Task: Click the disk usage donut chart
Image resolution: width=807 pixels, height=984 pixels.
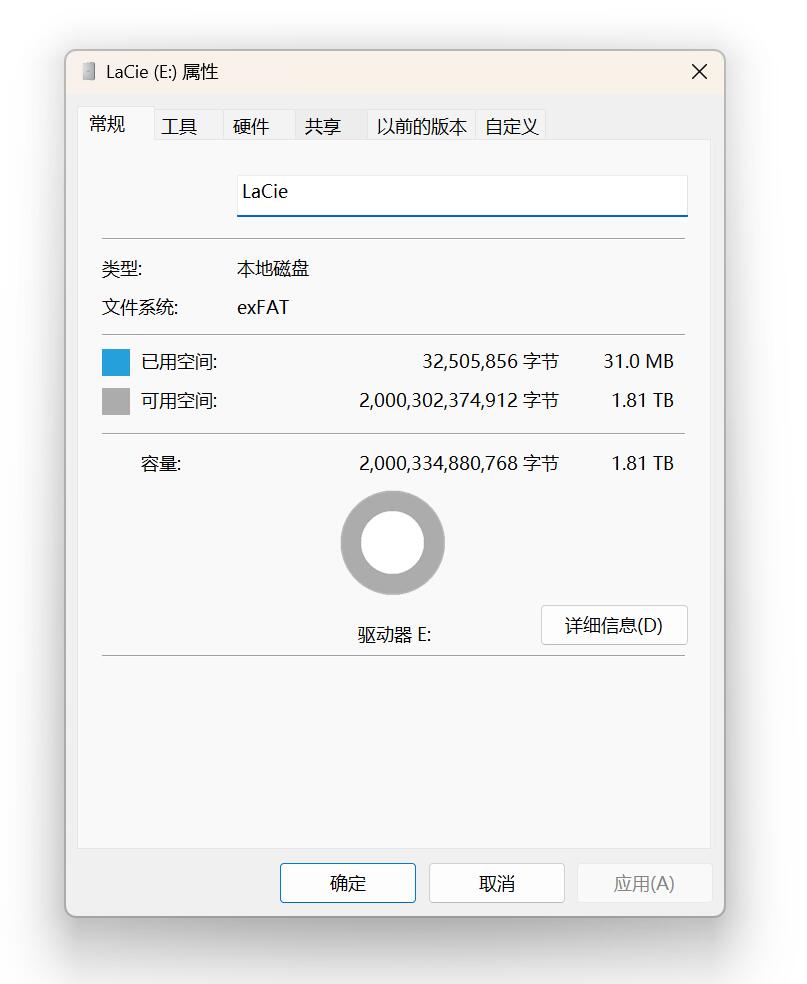Action: pos(393,543)
